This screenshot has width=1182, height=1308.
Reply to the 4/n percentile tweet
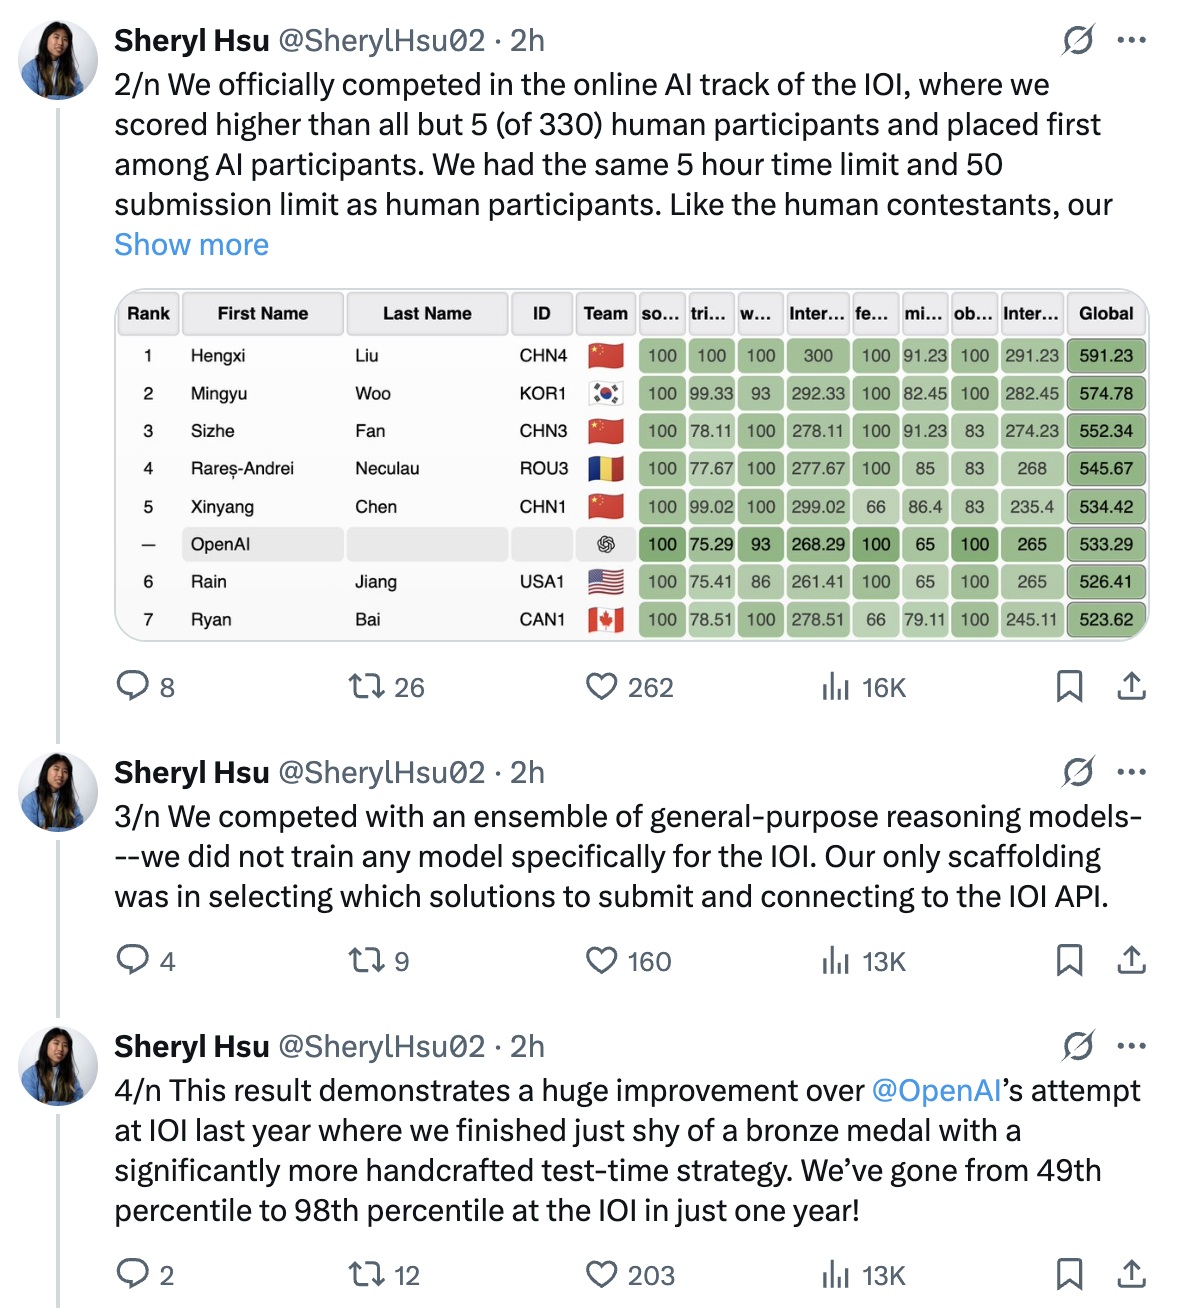pyautogui.click(x=133, y=1274)
